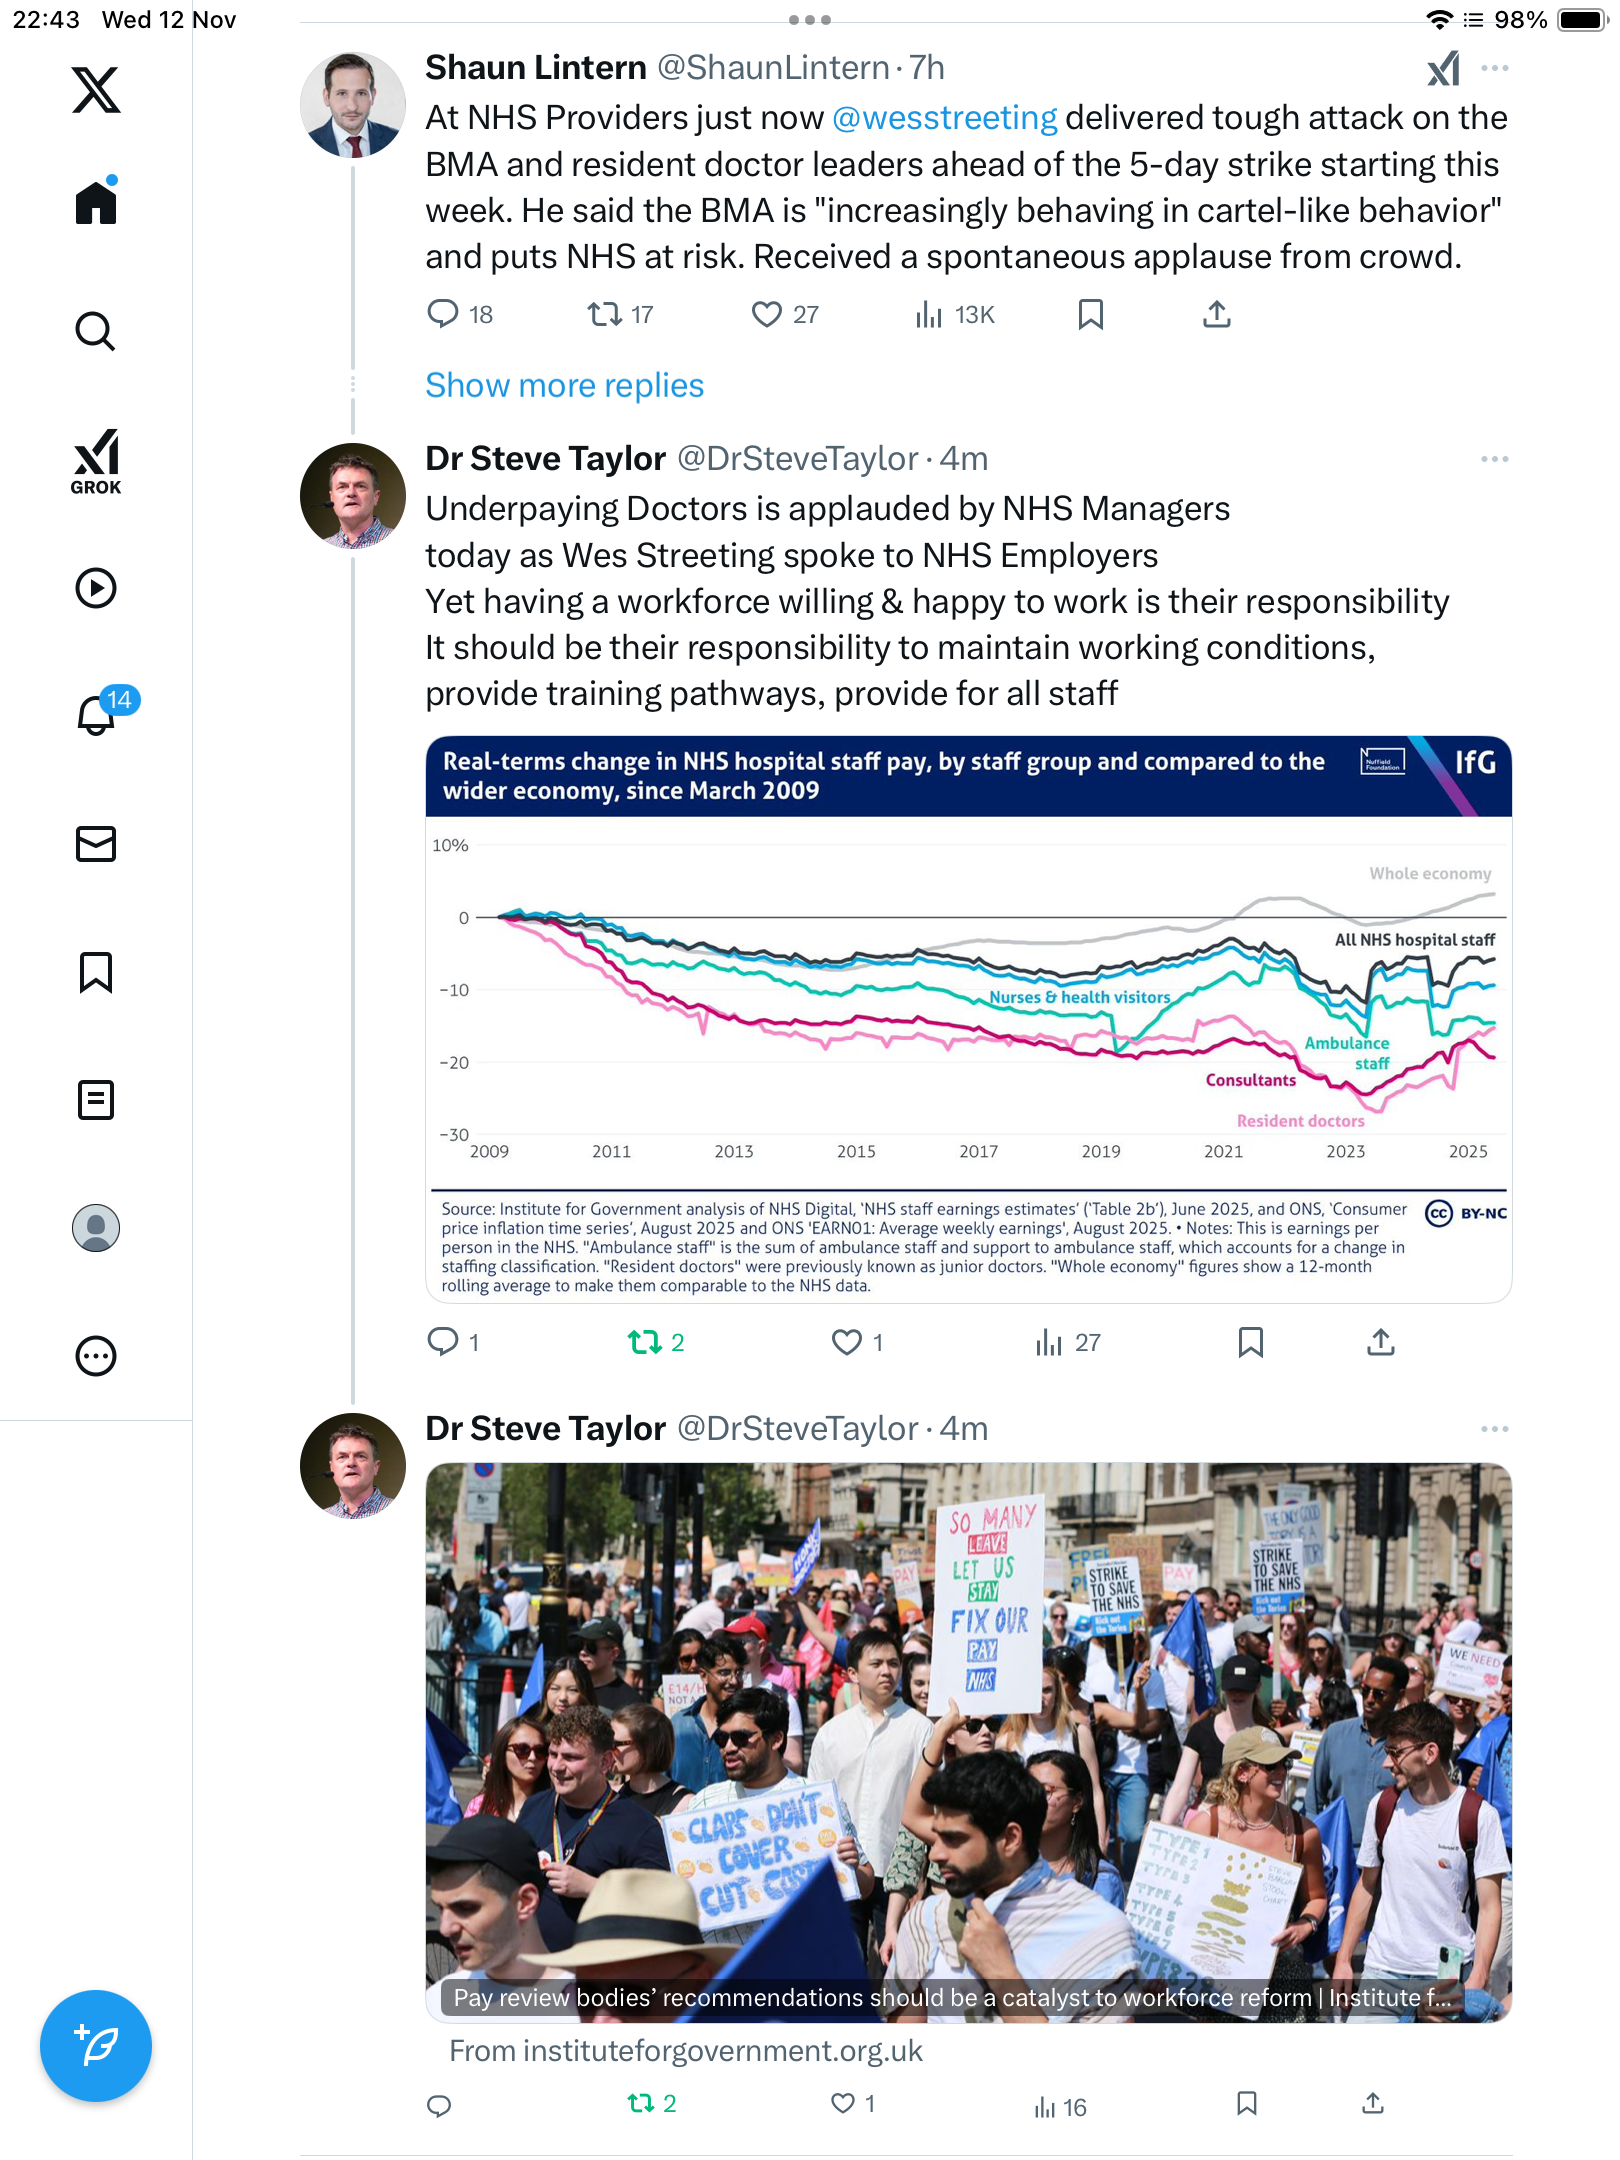Open the @wesstreeting mention link
This screenshot has width=1620, height=2160.
tap(944, 118)
